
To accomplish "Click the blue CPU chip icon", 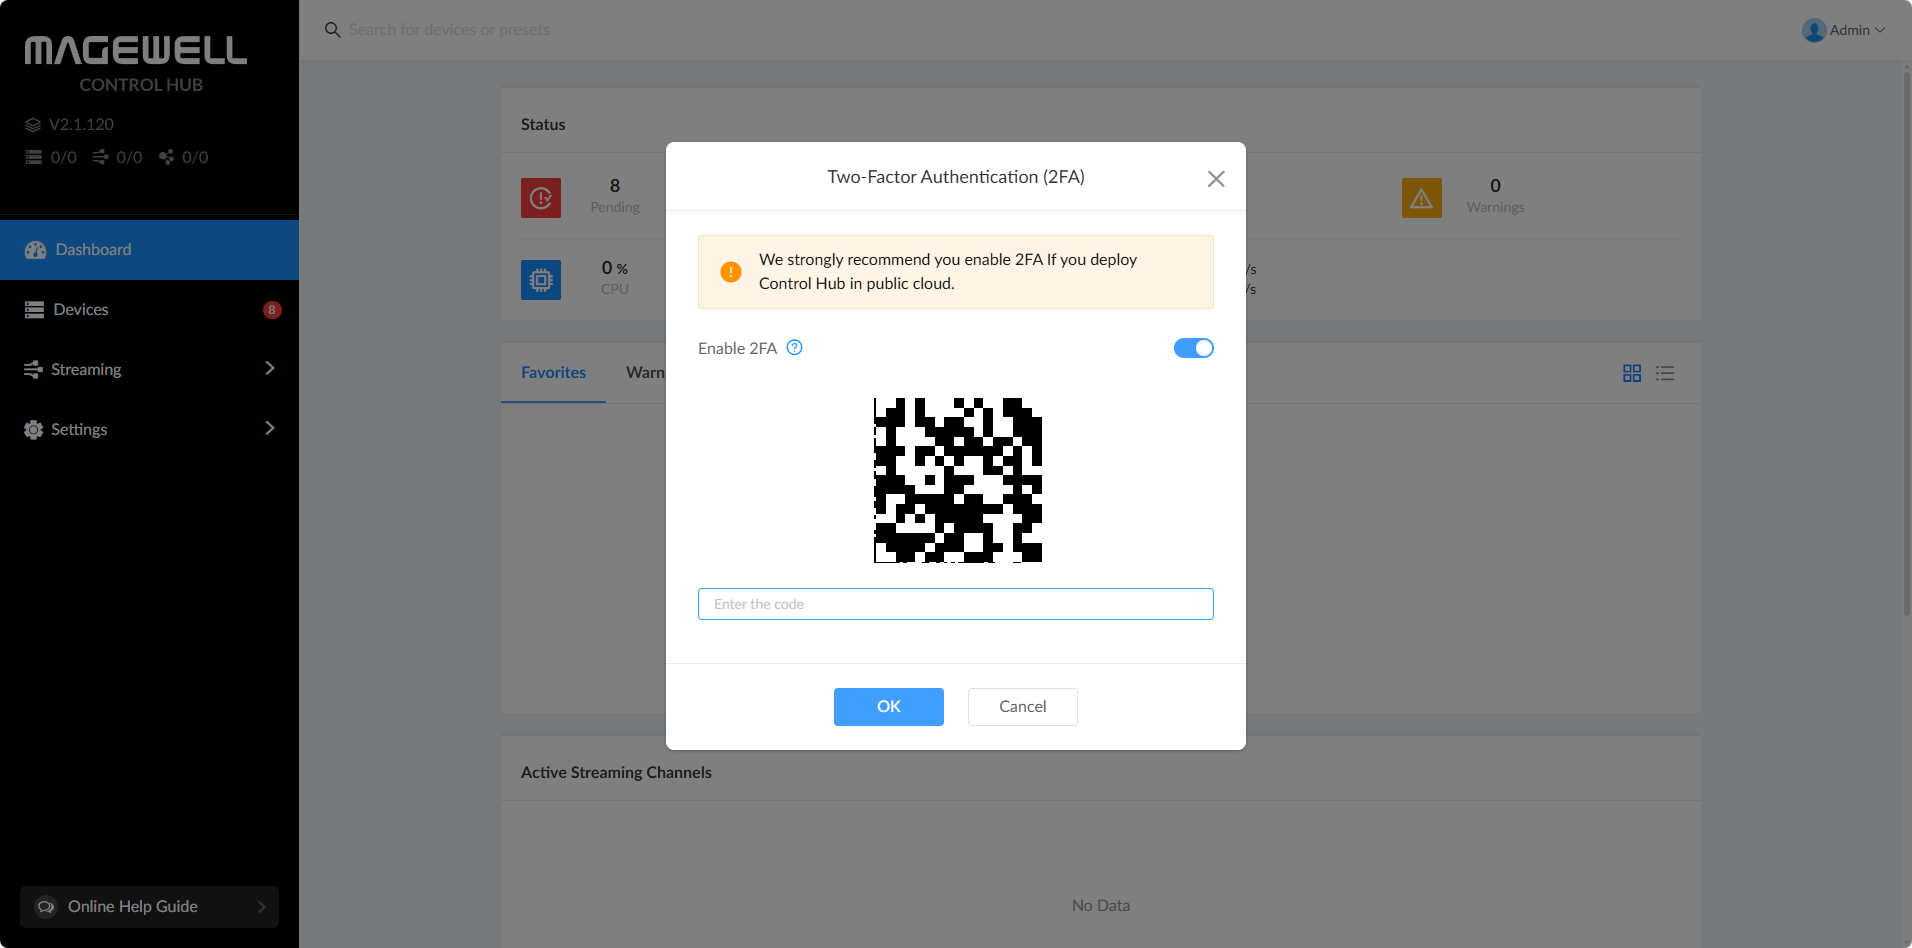I will tap(541, 280).
